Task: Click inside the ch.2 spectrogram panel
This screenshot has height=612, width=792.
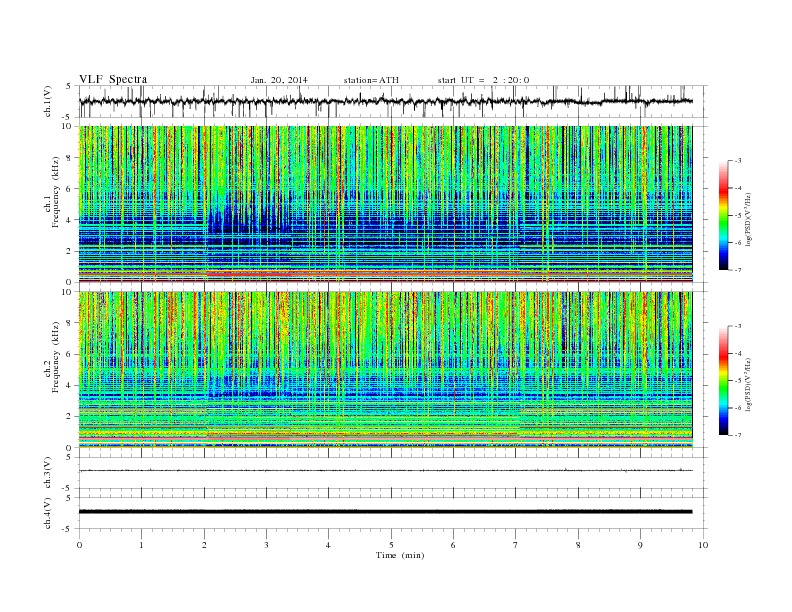Action: coord(386,369)
